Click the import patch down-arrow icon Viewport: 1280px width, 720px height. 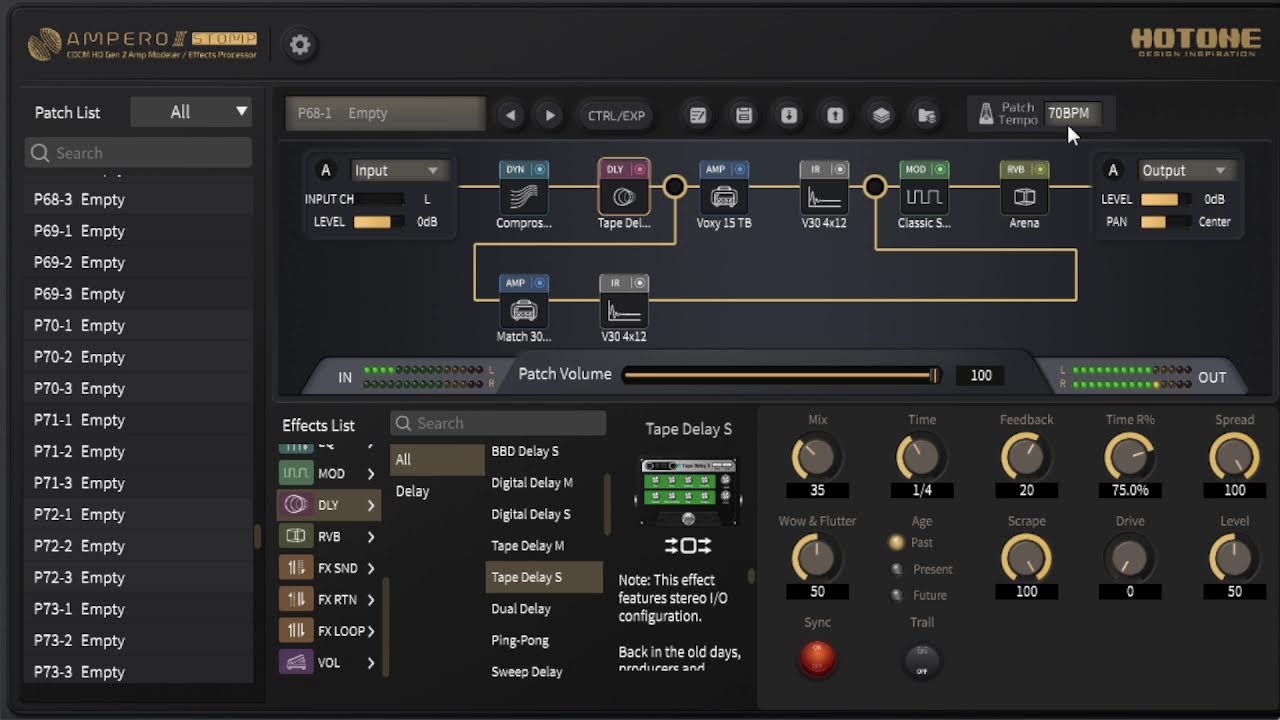789,115
